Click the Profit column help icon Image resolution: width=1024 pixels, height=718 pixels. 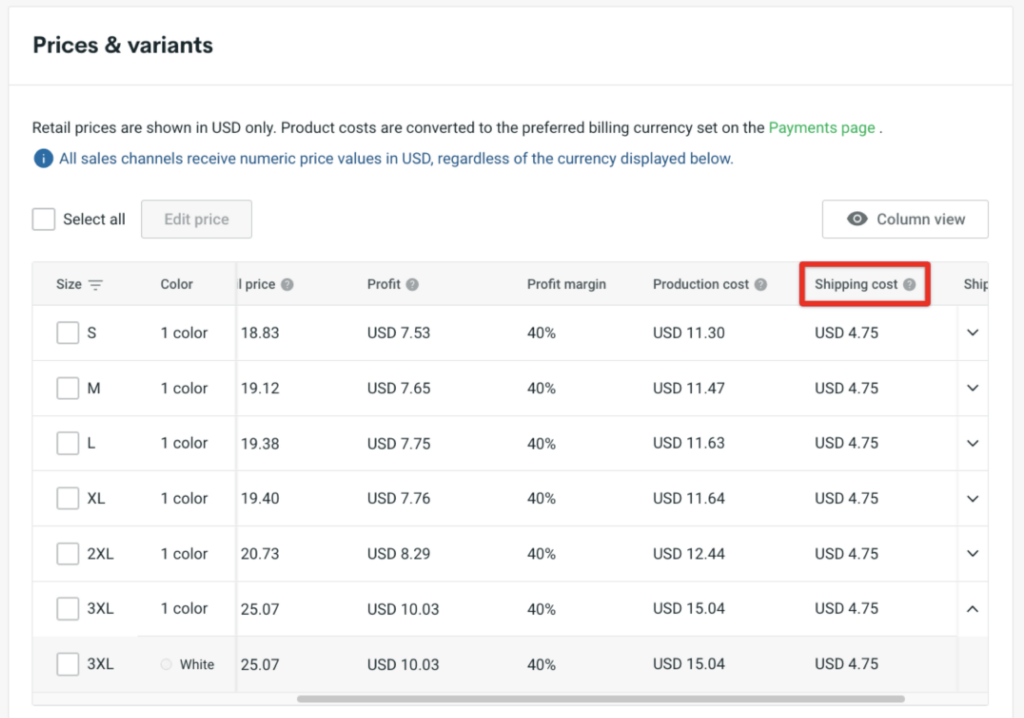[411, 284]
